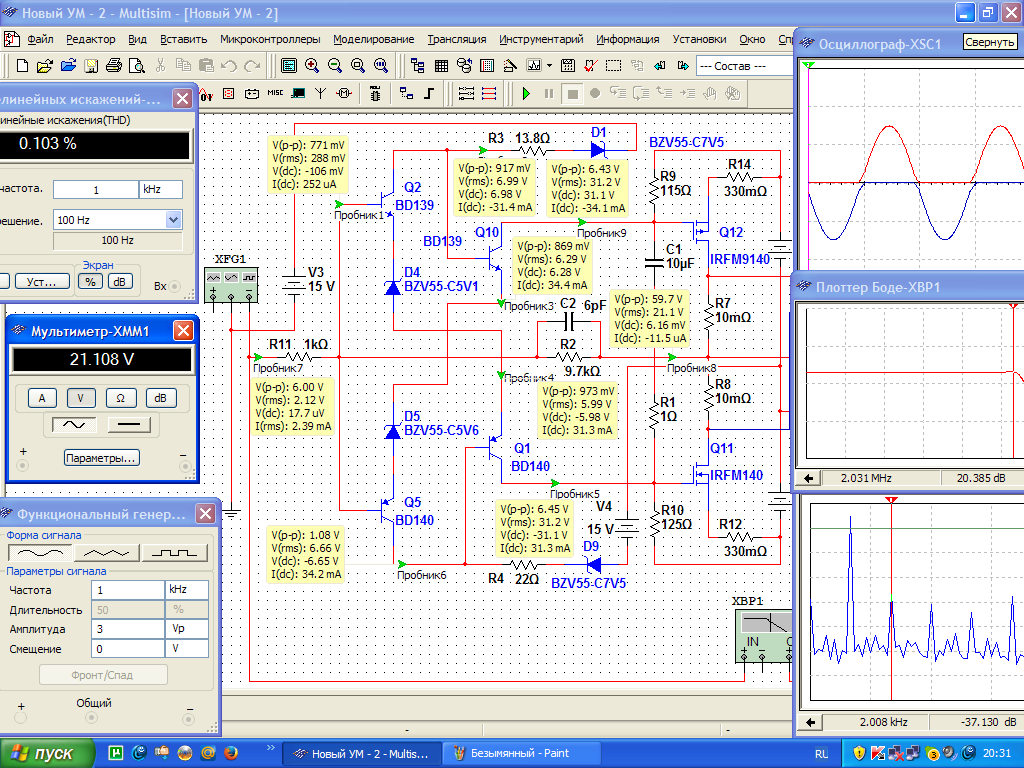Select sine waveform in function generator
The height and width of the screenshot is (768, 1024).
40,552
